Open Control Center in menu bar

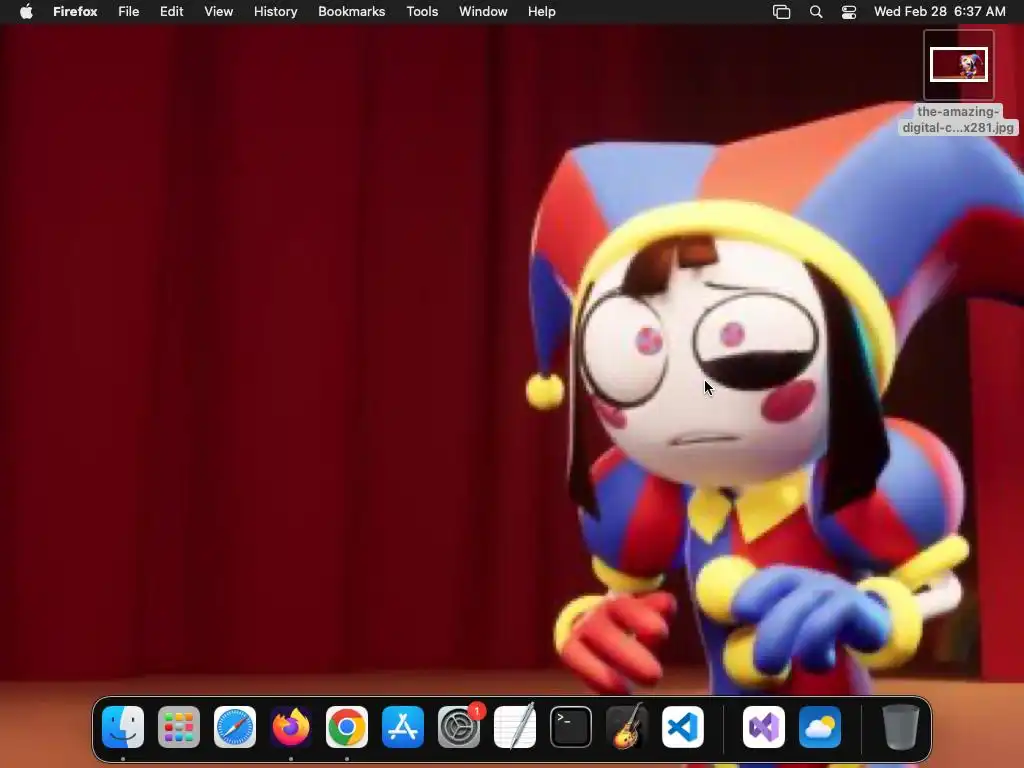point(849,12)
